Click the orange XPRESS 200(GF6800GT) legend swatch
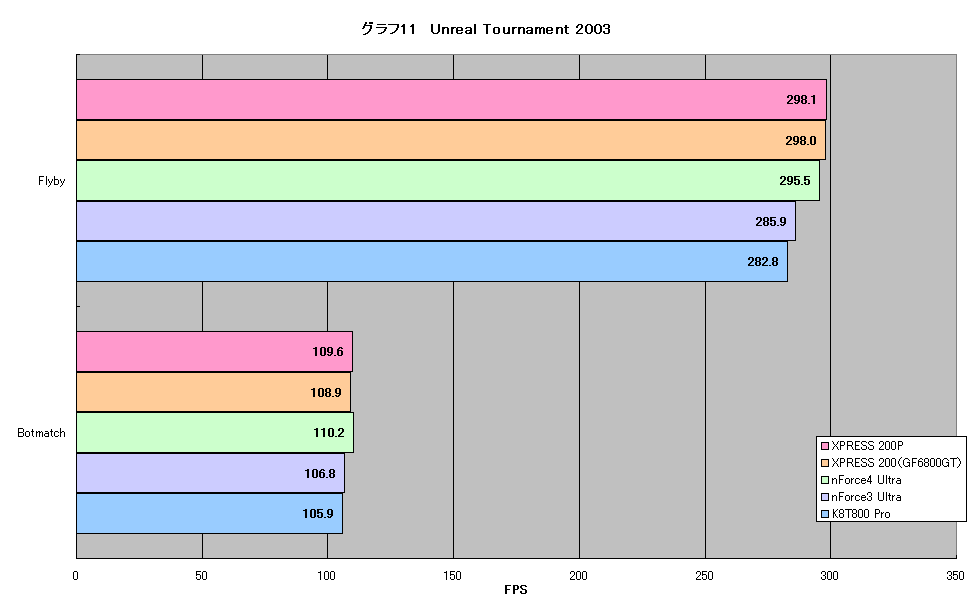This screenshot has height=604, width=972. coord(825,463)
